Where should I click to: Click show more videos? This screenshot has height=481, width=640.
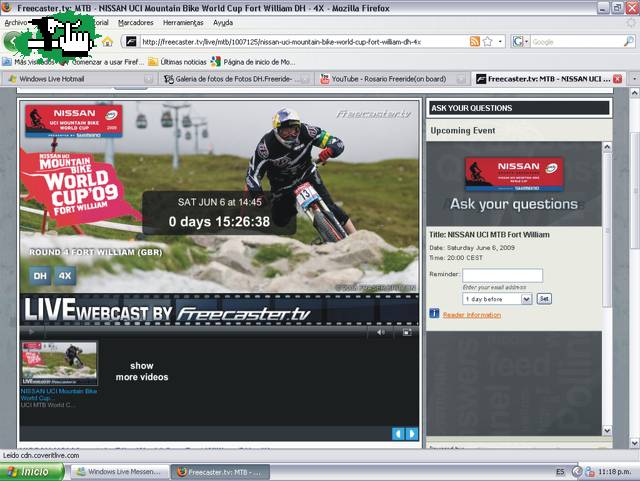(142, 371)
